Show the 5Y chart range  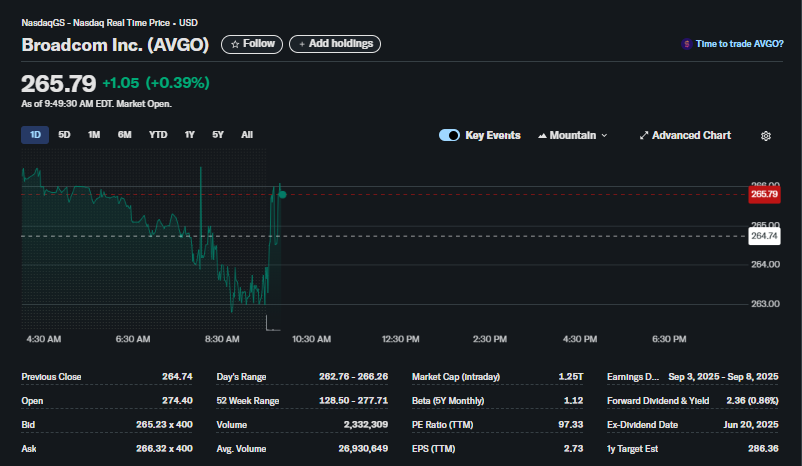pyautogui.click(x=218, y=135)
